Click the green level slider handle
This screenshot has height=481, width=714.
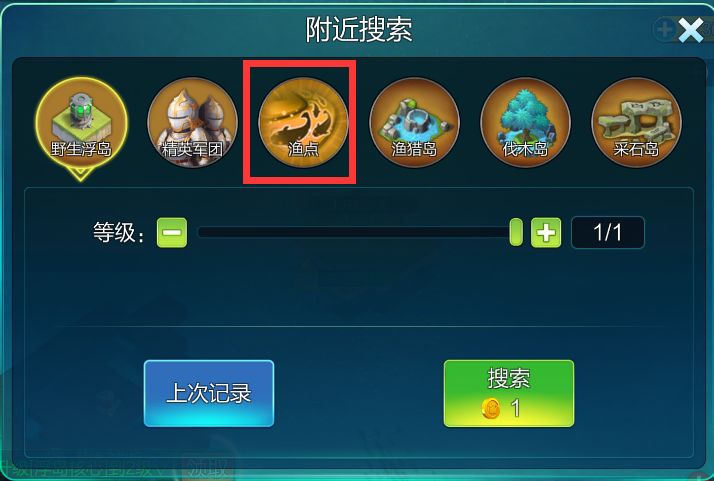pyautogui.click(x=516, y=232)
